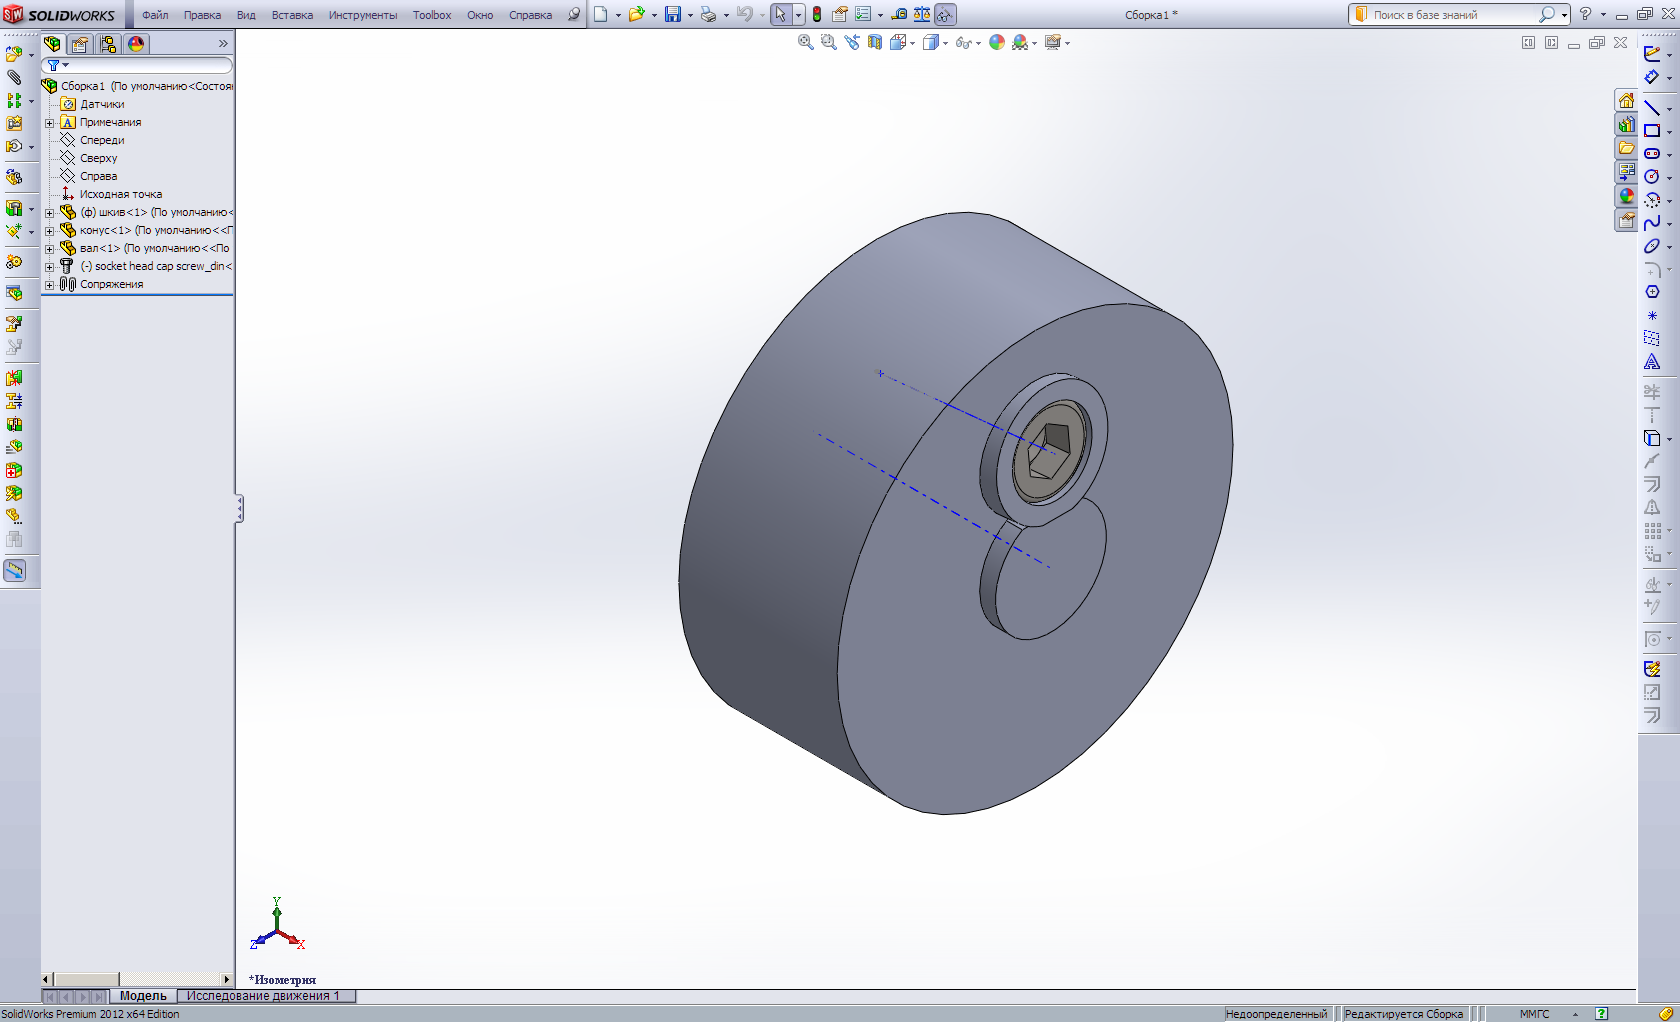The image size is (1680, 1022).
Task: Open the Hide/Show Items dropdown arrow
Action: point(978,43)
